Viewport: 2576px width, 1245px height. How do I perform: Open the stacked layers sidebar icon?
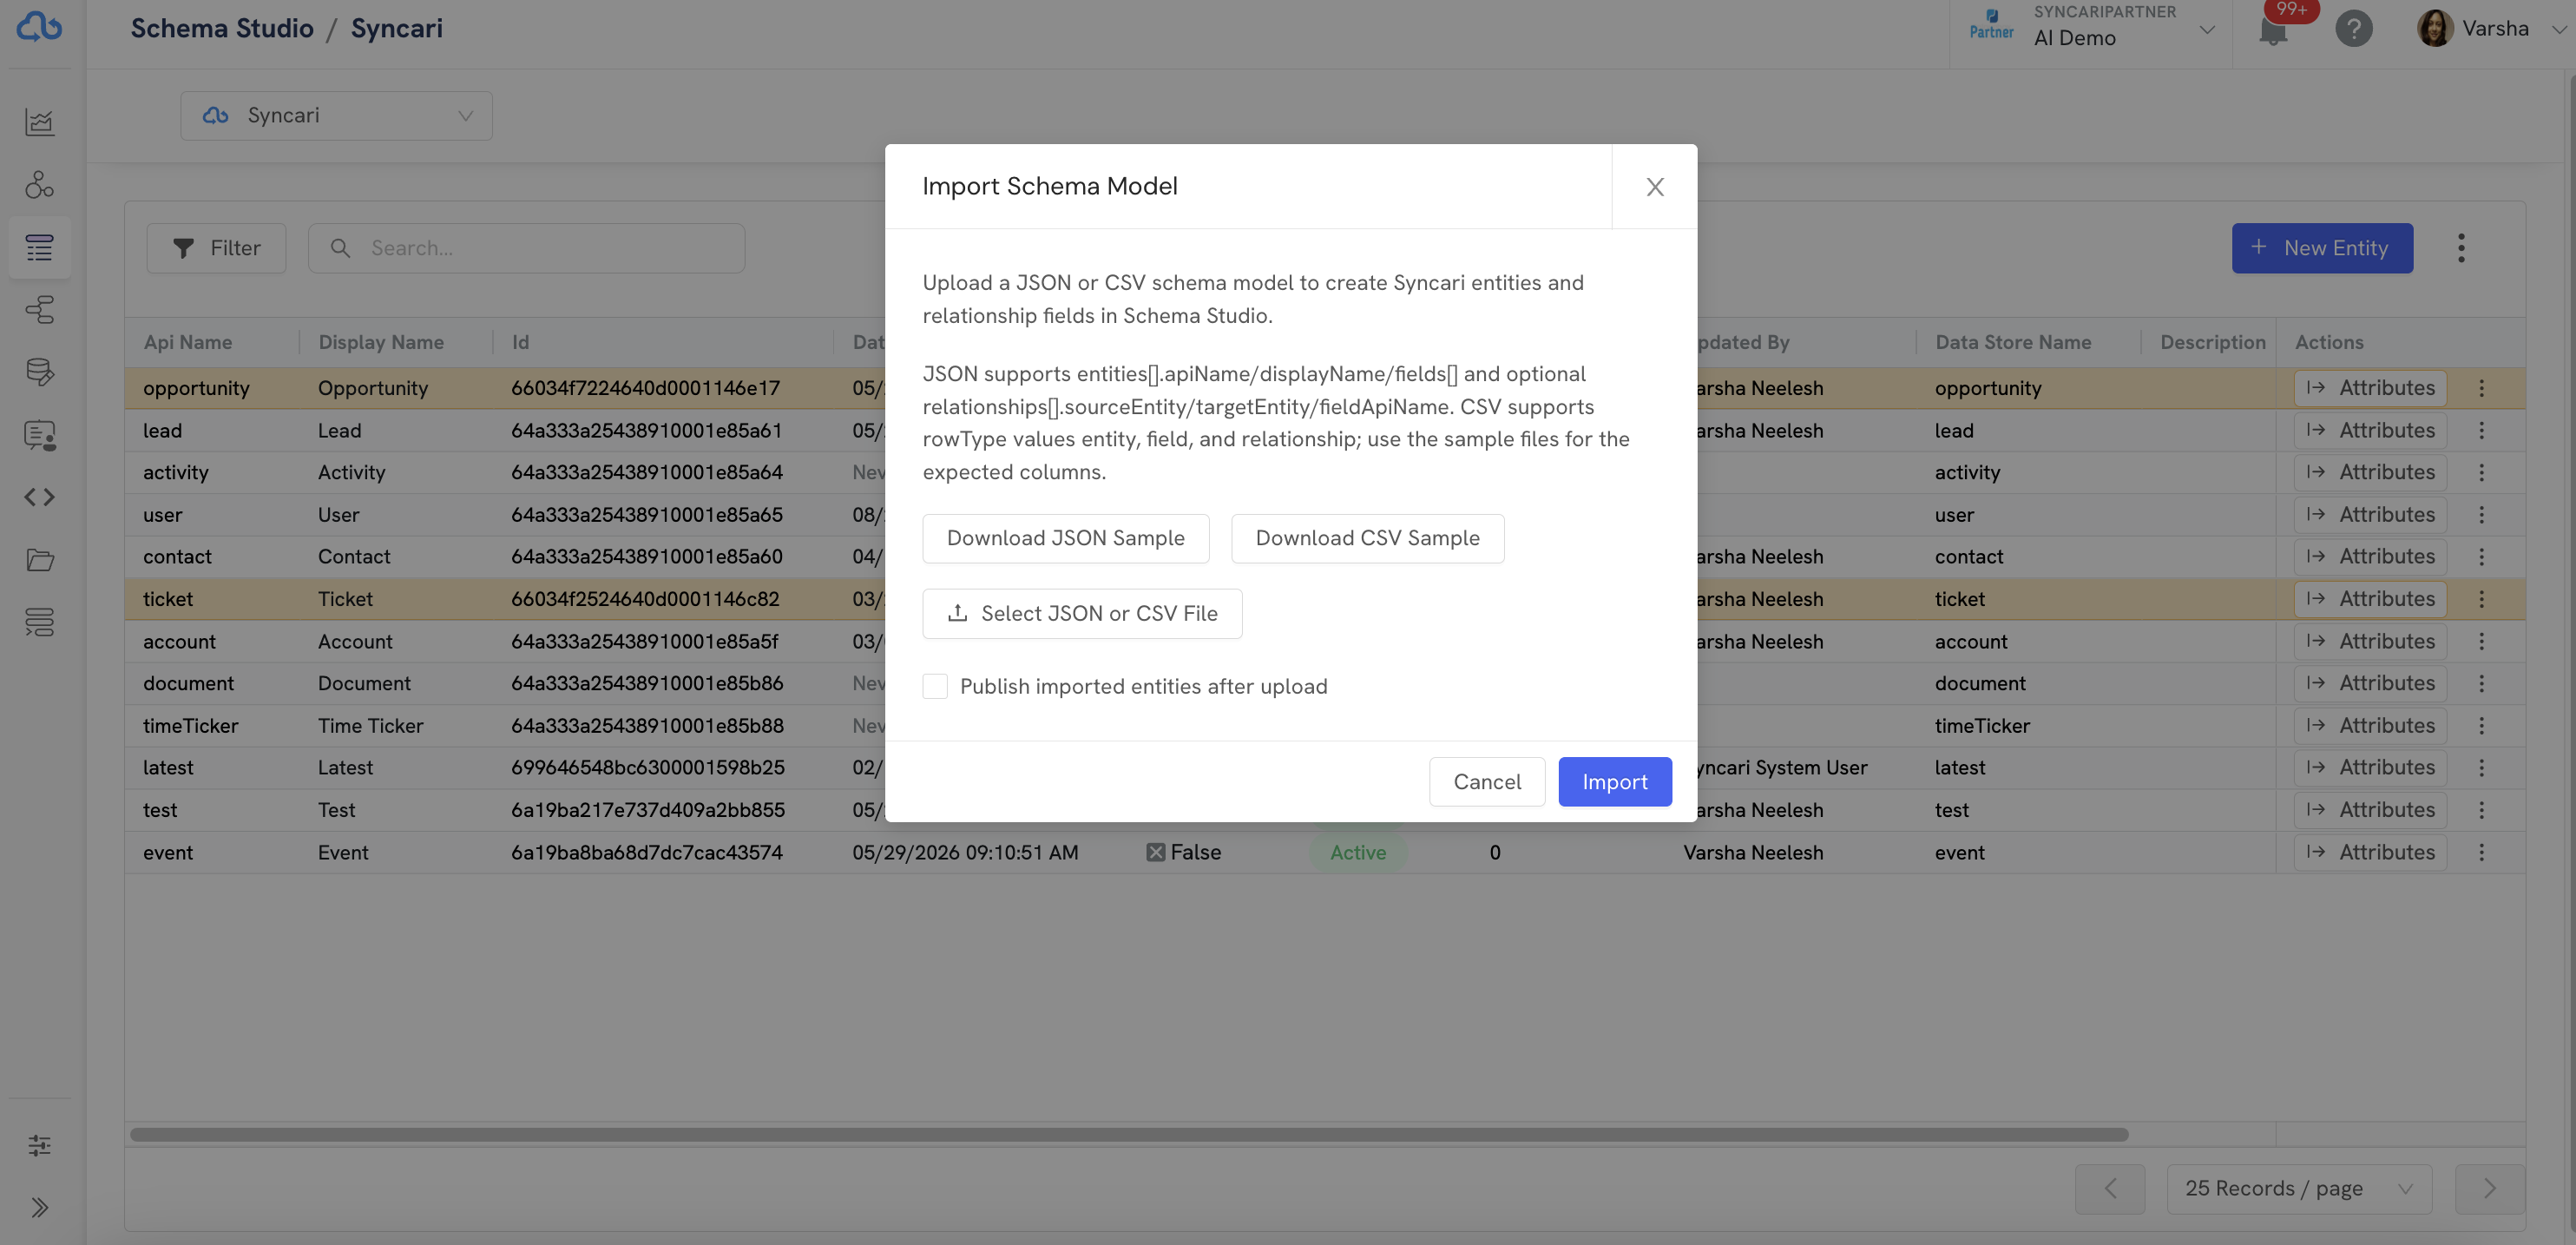[x=40, y=622]
